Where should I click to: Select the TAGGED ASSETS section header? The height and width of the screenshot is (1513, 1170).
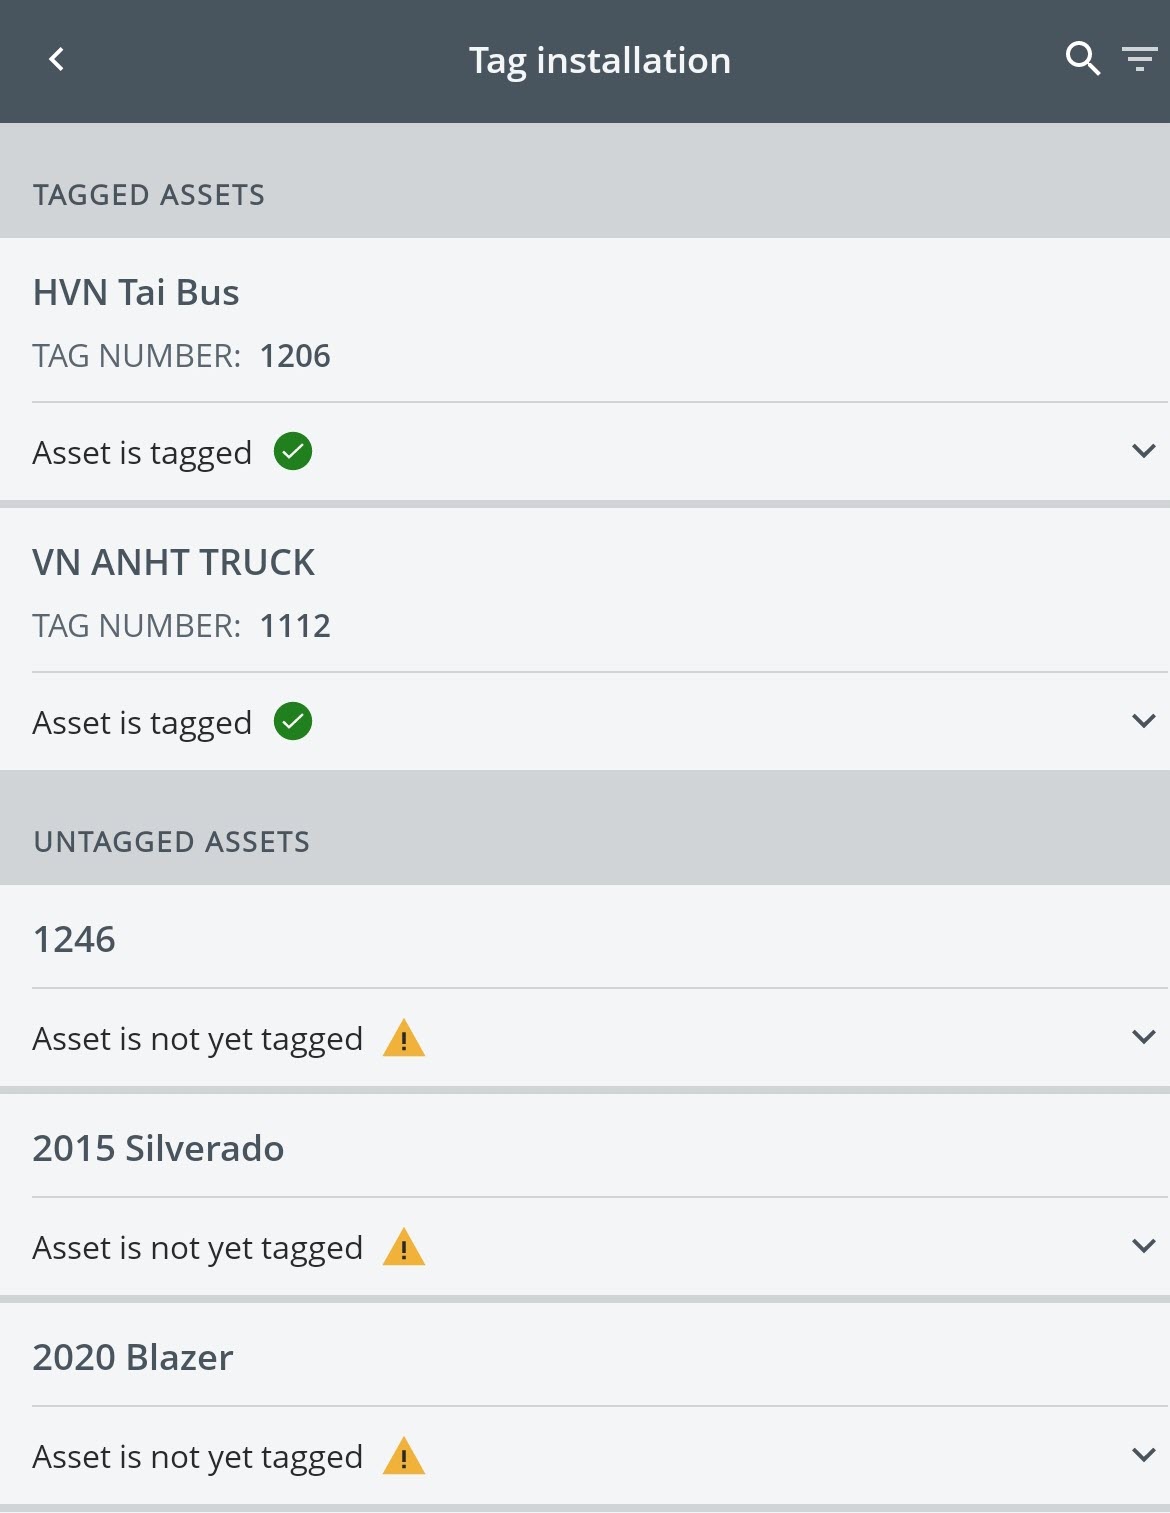point(149,194)
